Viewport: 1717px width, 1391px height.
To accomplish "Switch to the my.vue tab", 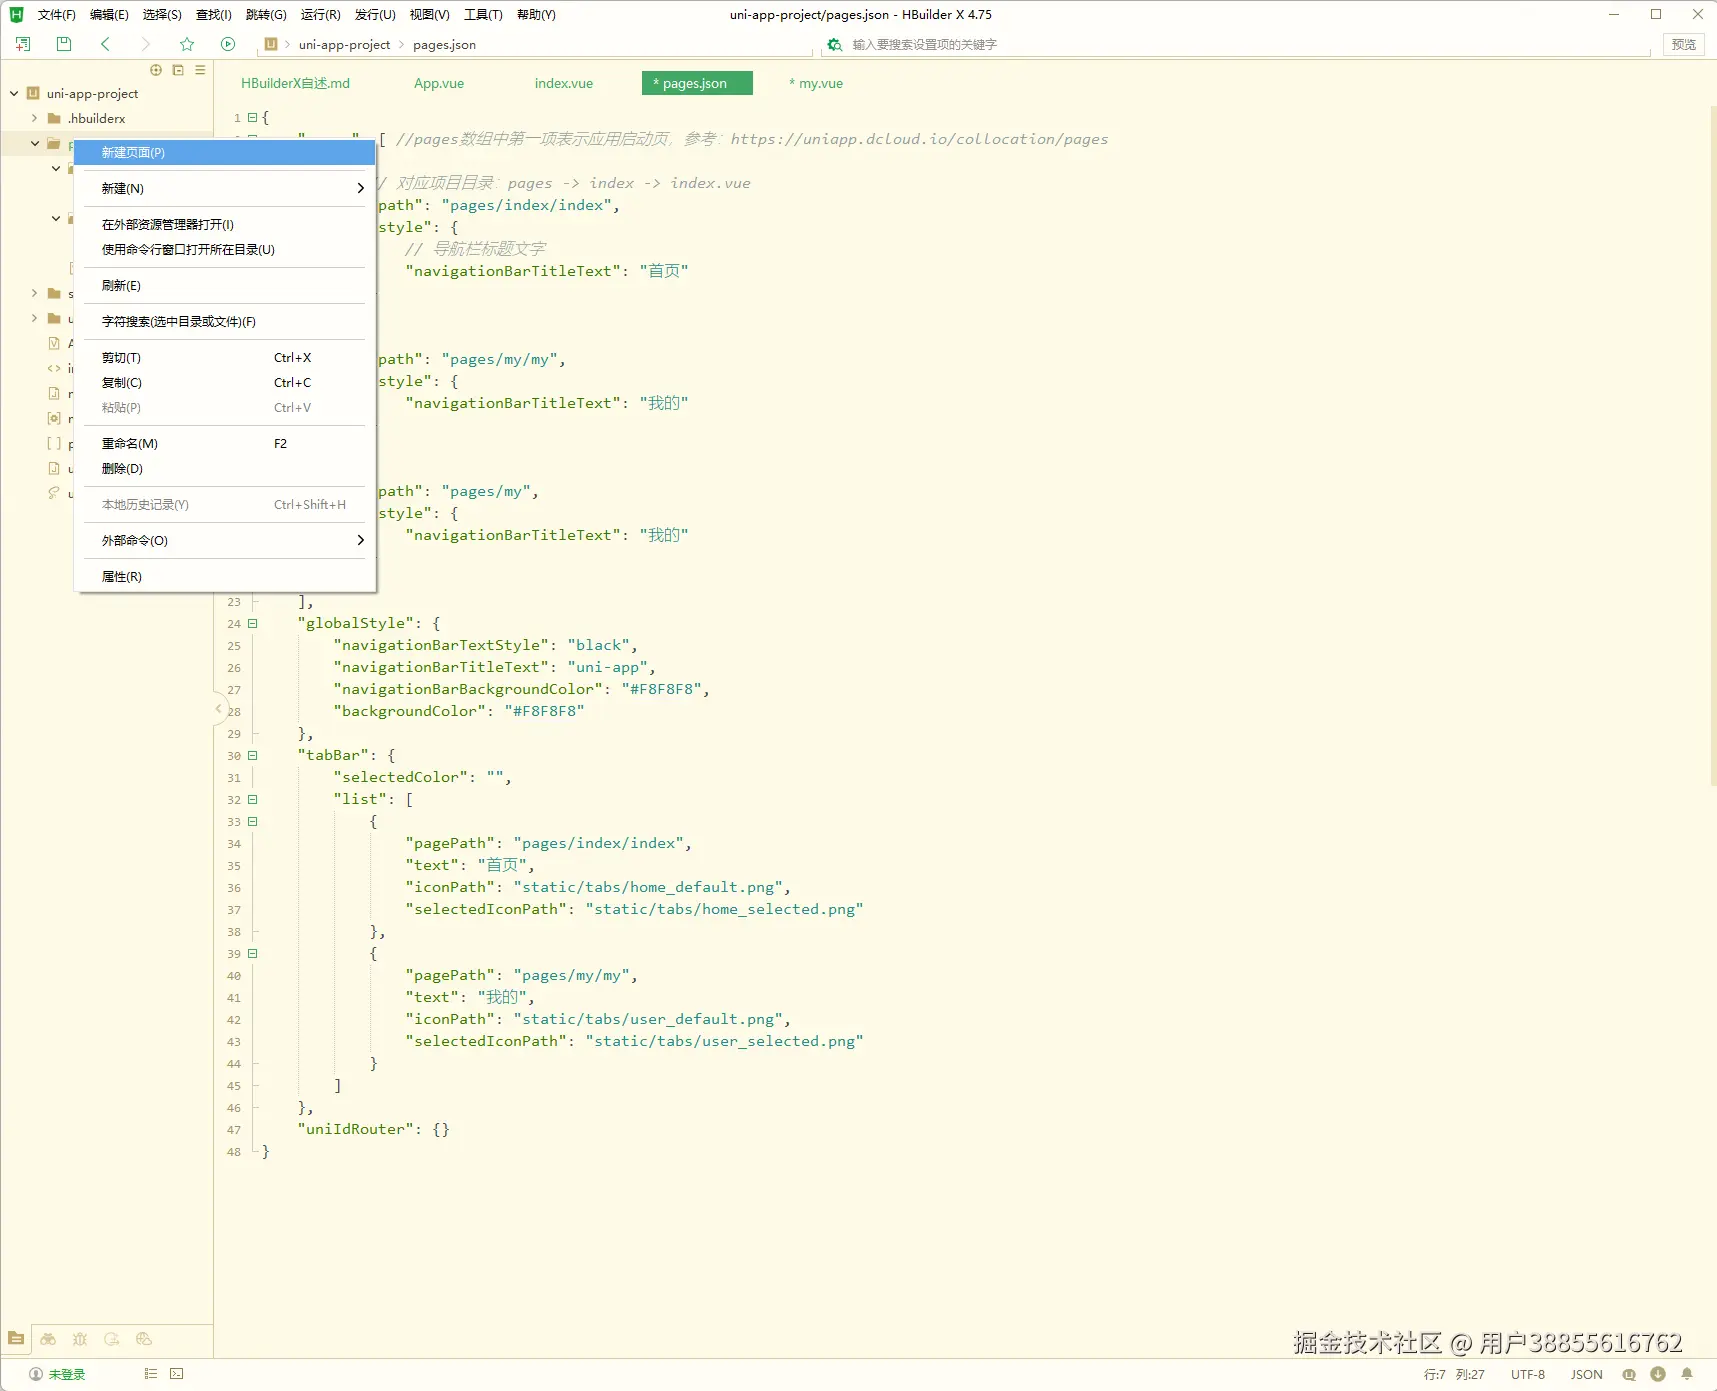I will [816, 83].
